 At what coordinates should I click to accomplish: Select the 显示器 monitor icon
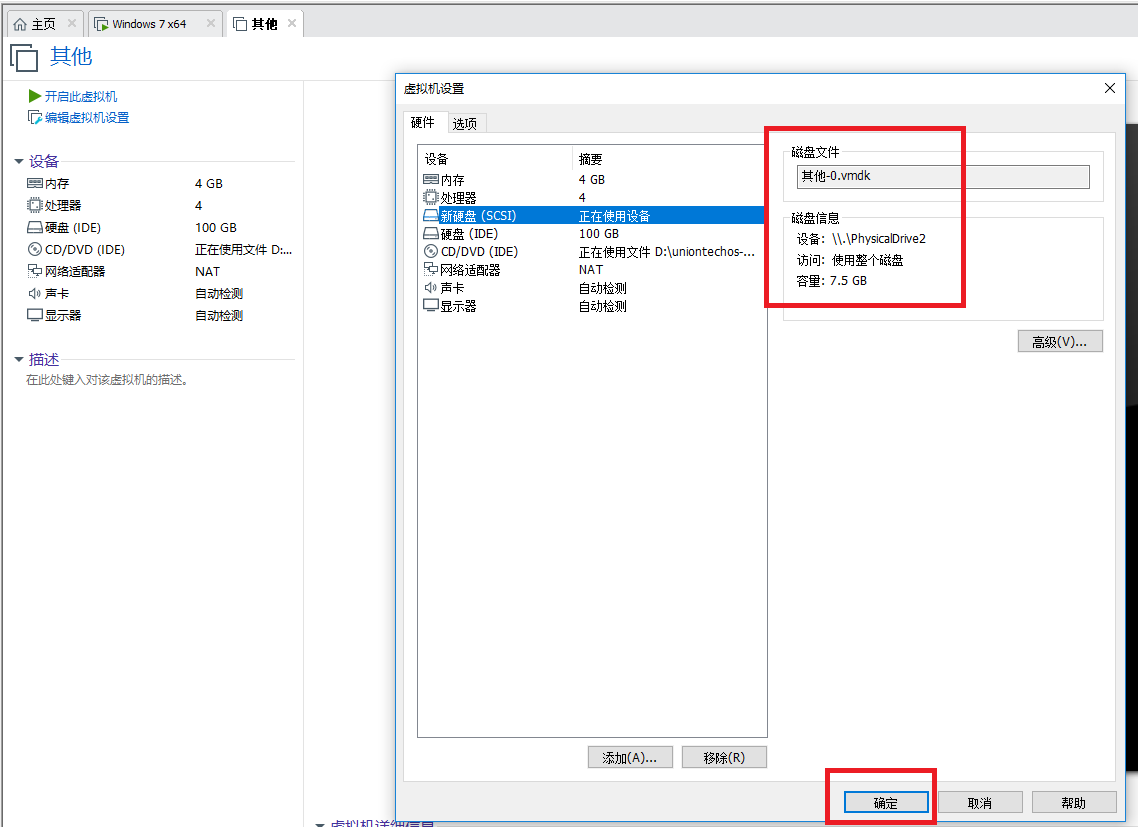tap(33, 315)
